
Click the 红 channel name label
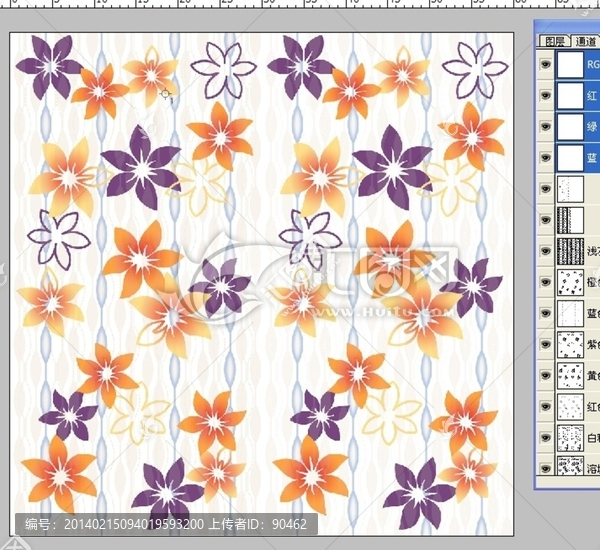(592, 95)
